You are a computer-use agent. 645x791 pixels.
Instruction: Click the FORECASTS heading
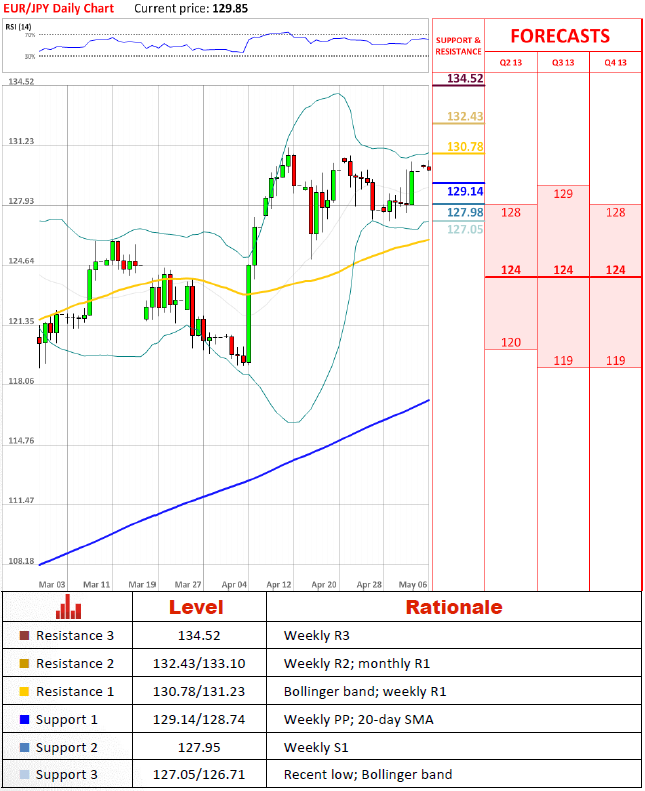click(560, 36)
